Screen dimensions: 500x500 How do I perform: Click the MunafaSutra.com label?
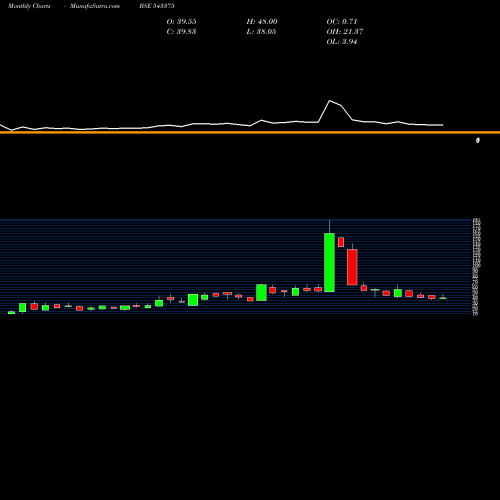point(95,6)
